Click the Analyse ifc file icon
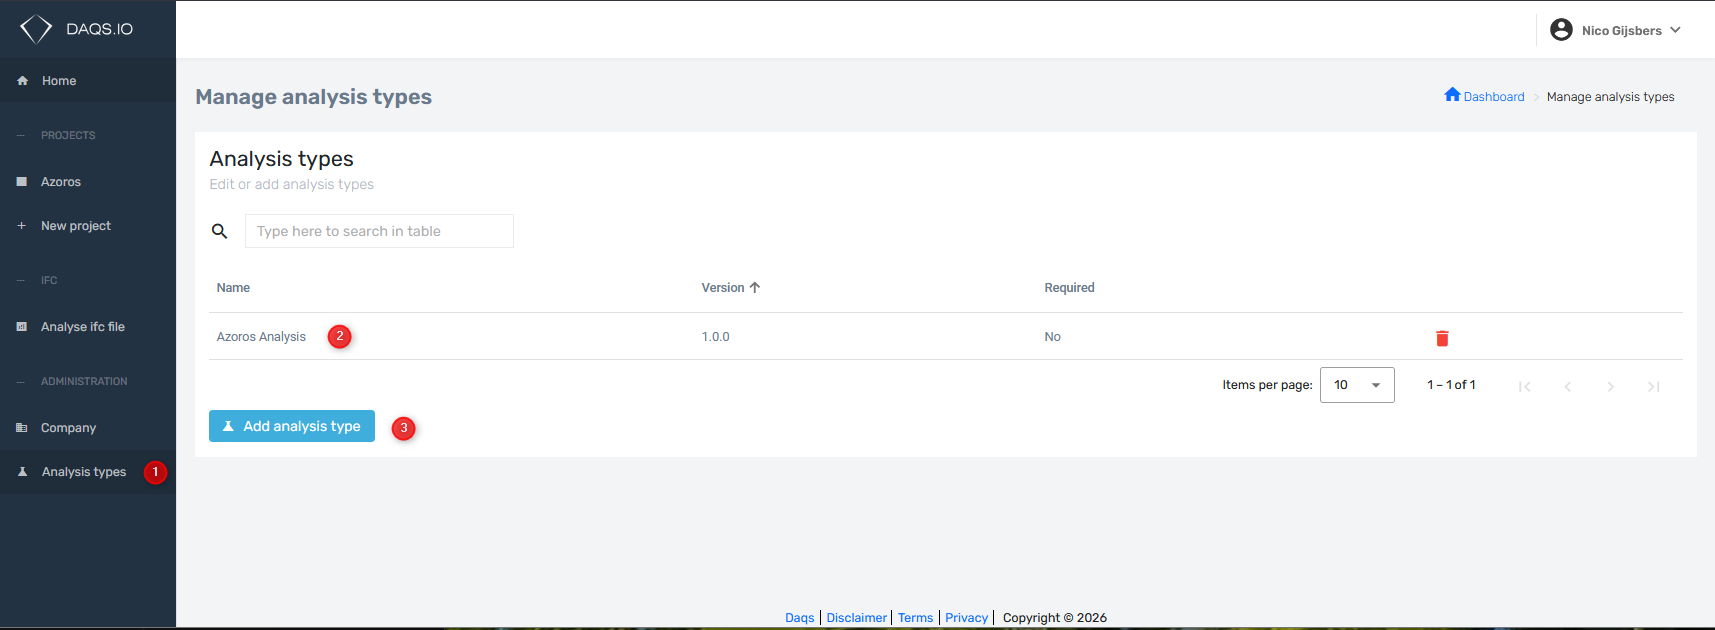Image resolution: width=1715 pixels, height=630 pixels. pyautogui.click(x=22, y=327)
